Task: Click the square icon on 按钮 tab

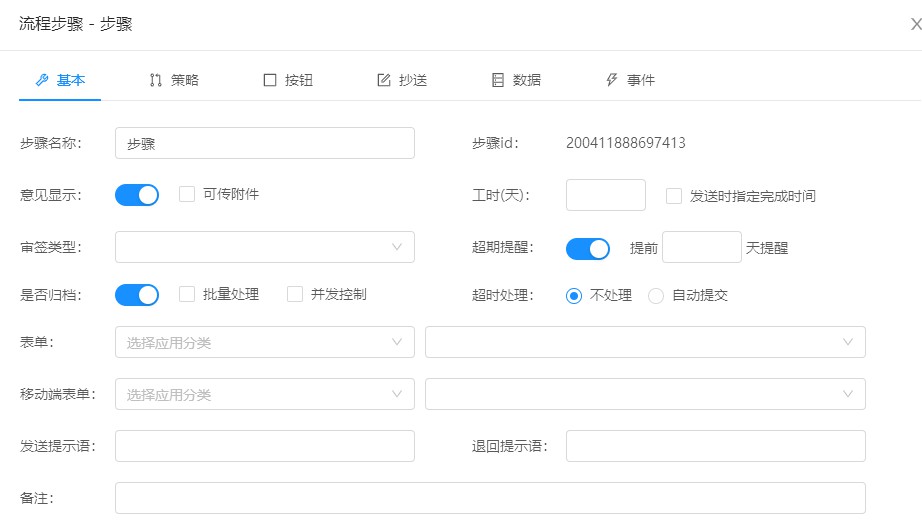Action: coord(270,80)
